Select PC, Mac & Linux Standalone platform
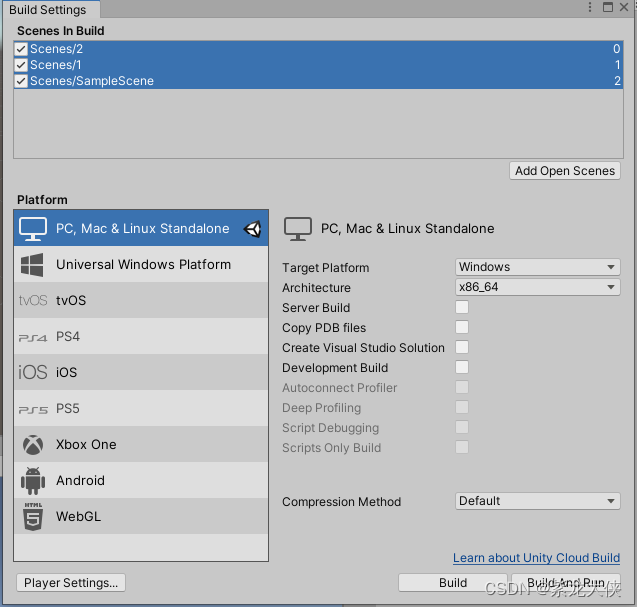 coord(141,228)
